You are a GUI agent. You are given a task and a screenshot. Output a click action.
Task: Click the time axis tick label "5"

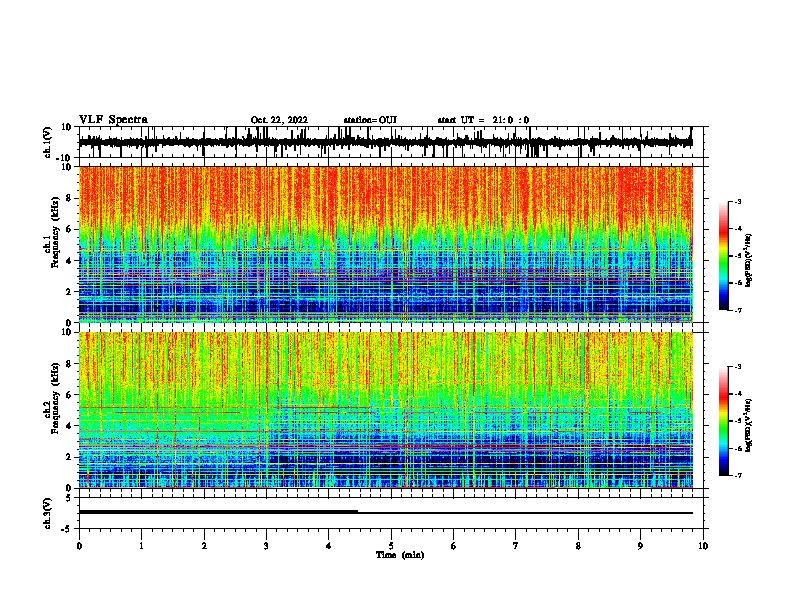[x=391, y=546]
